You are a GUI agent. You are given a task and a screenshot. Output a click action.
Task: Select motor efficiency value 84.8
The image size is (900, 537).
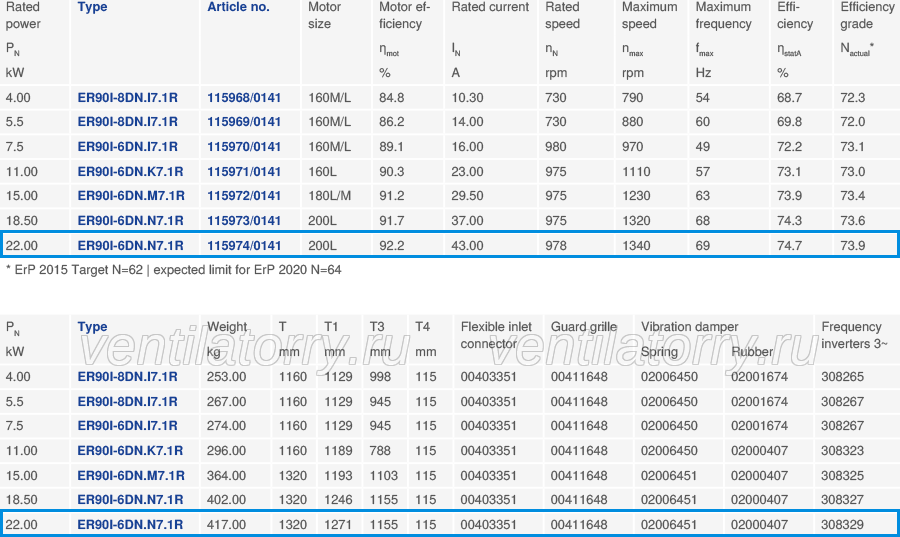click(x=391, y=98)
